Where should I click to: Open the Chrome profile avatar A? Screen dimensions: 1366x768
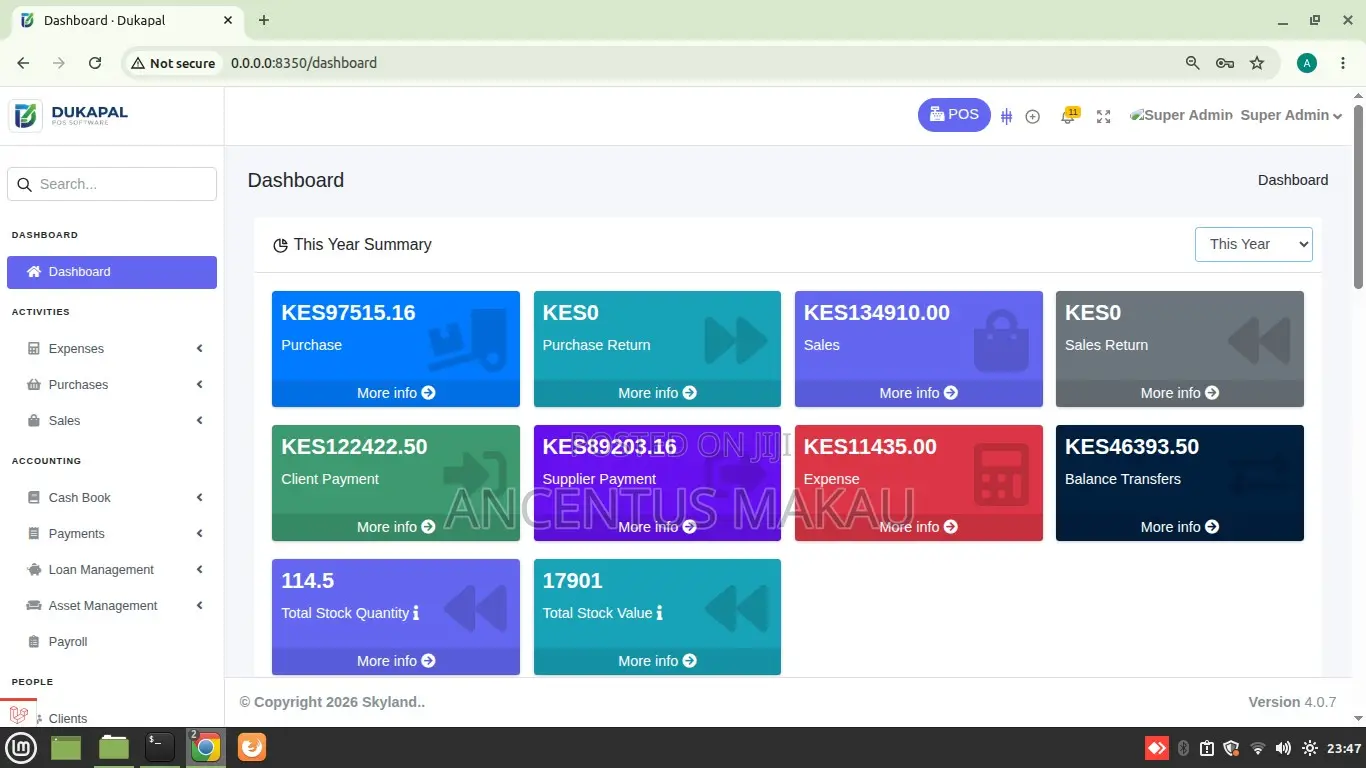(1307, 63)
